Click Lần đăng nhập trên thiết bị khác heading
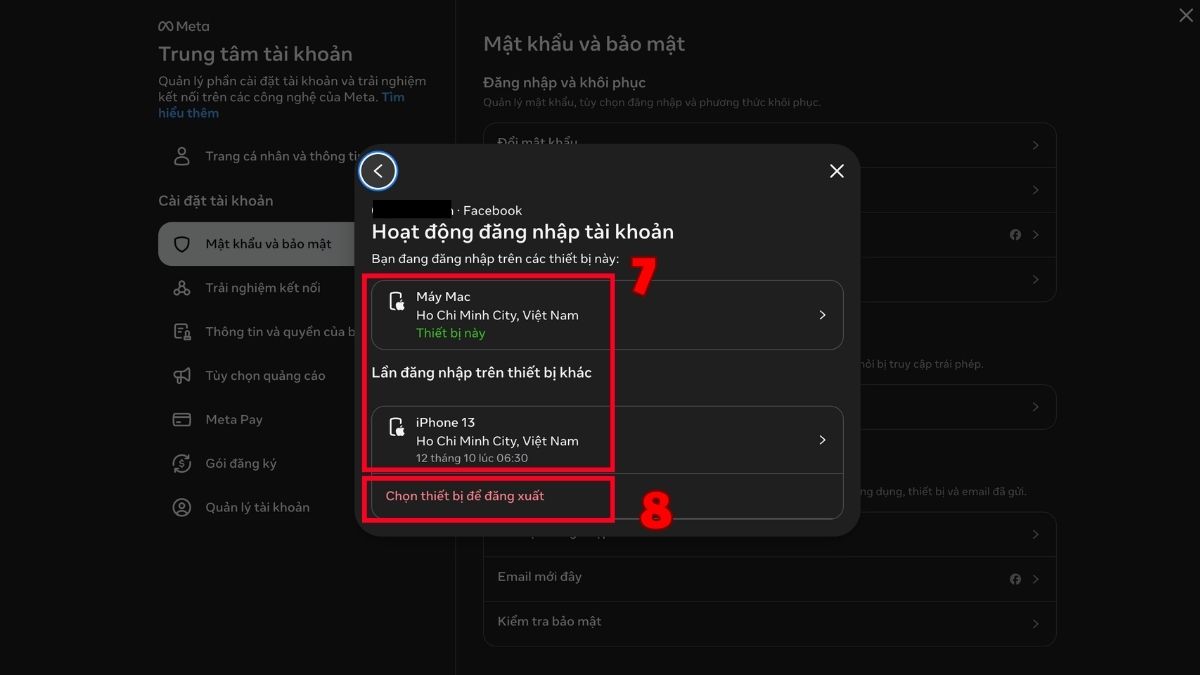The width and height of the screenshot is (1200, 675). point(482,373)
